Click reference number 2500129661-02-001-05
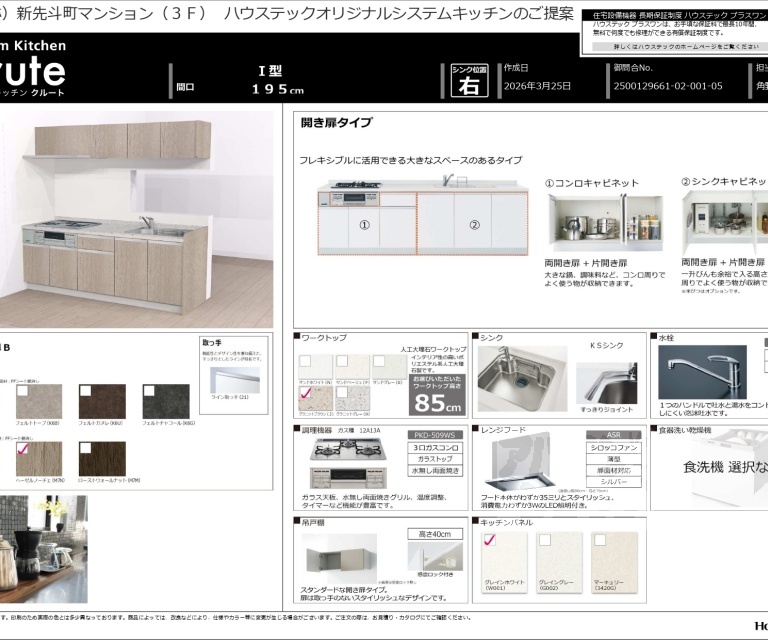 coord(668,86)
